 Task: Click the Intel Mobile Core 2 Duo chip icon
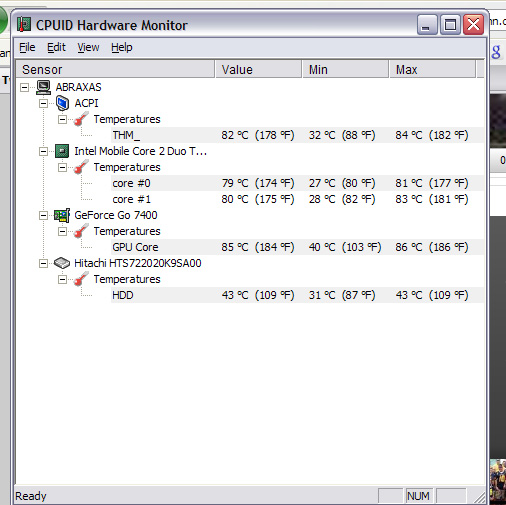pos(62,151)
